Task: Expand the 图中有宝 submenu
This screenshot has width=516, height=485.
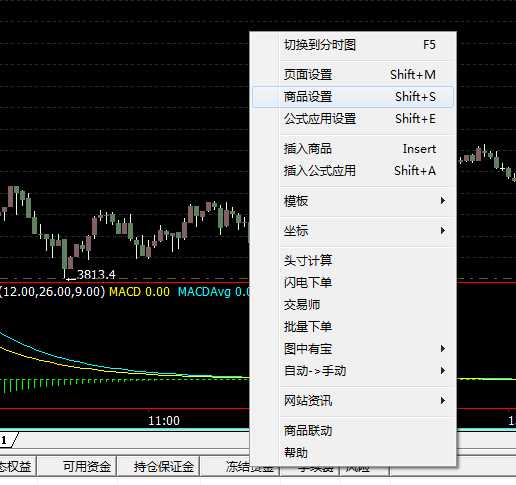Action: click(x=353, y=349)
